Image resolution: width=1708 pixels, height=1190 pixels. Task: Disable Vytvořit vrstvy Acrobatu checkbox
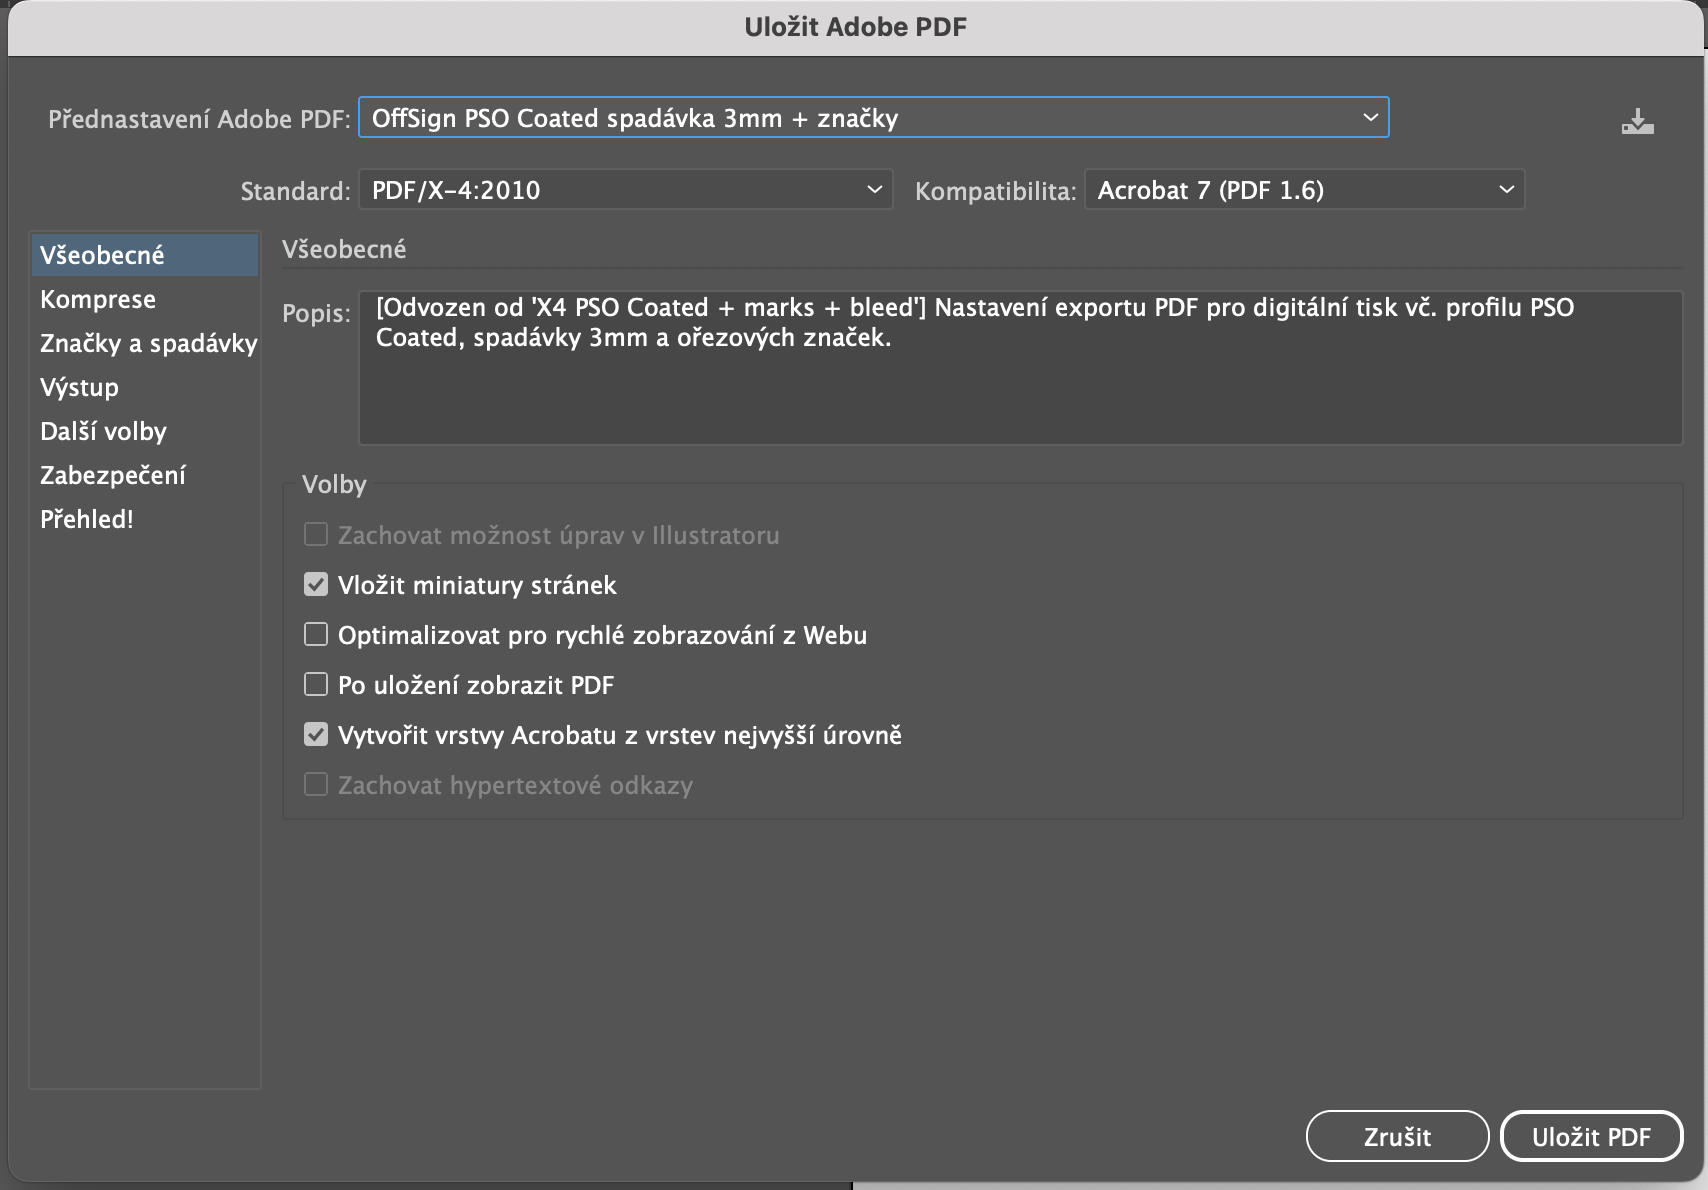[316, 735]
